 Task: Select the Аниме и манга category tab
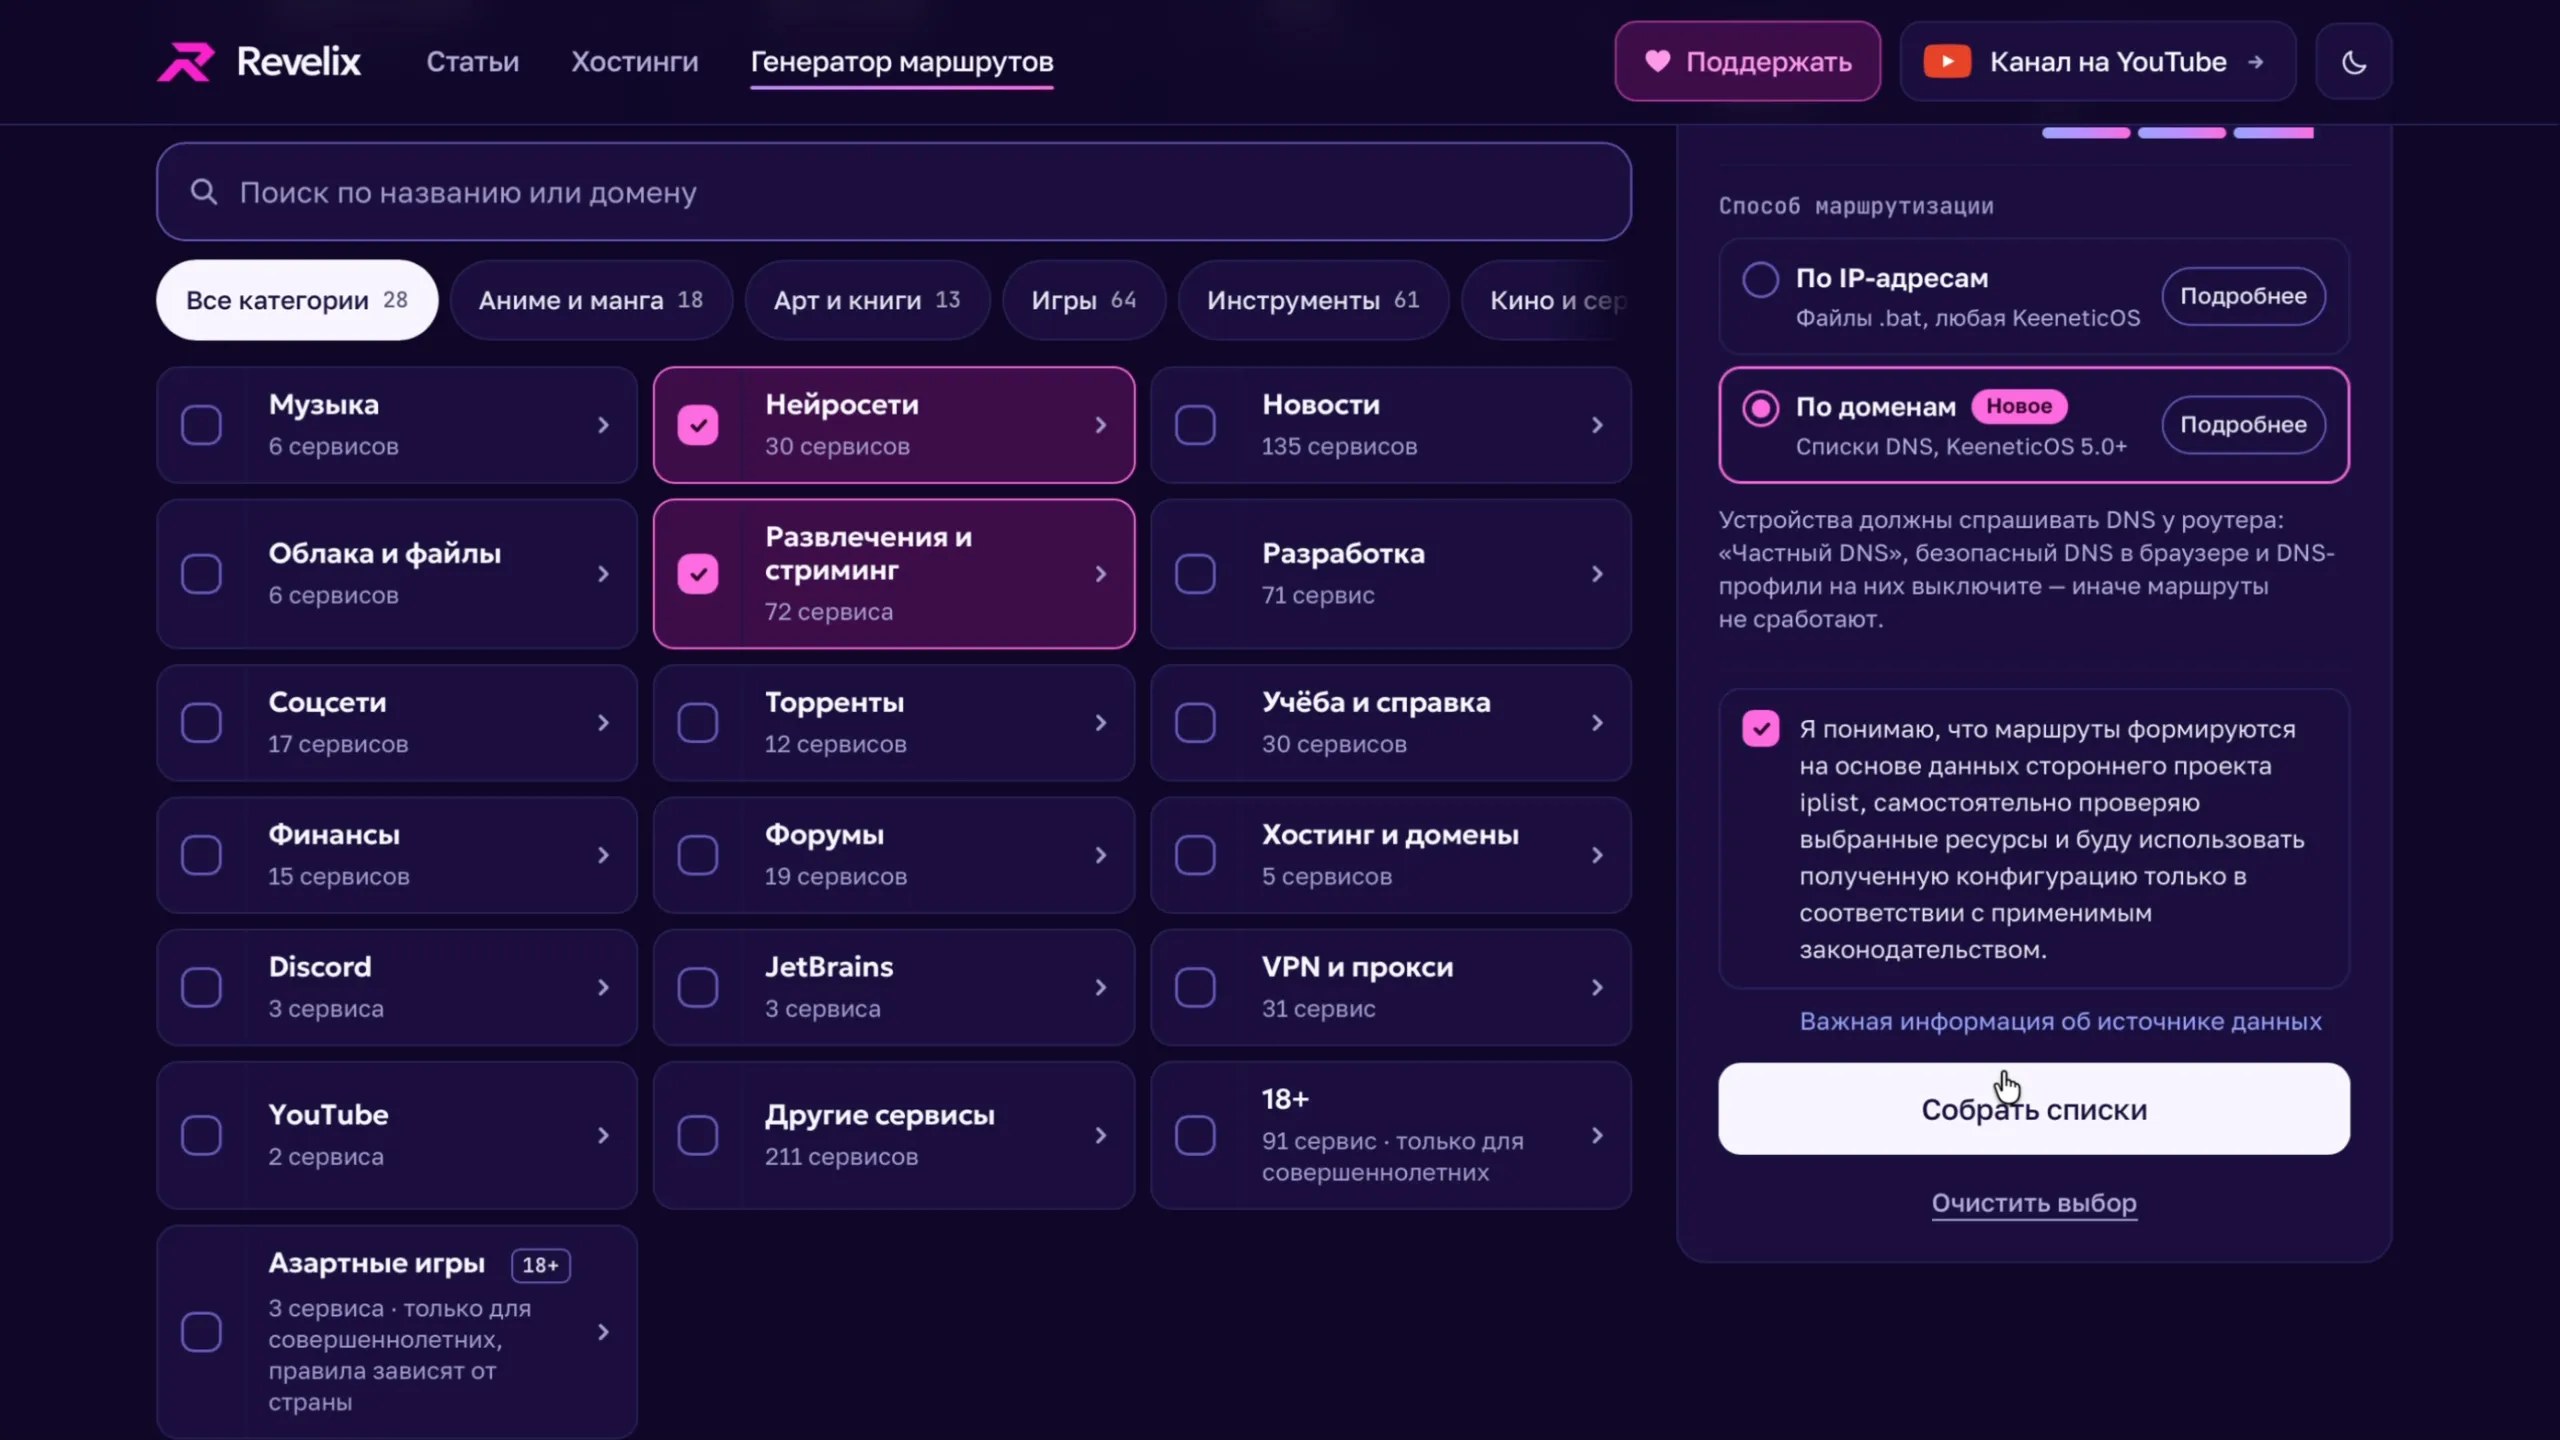591,300
